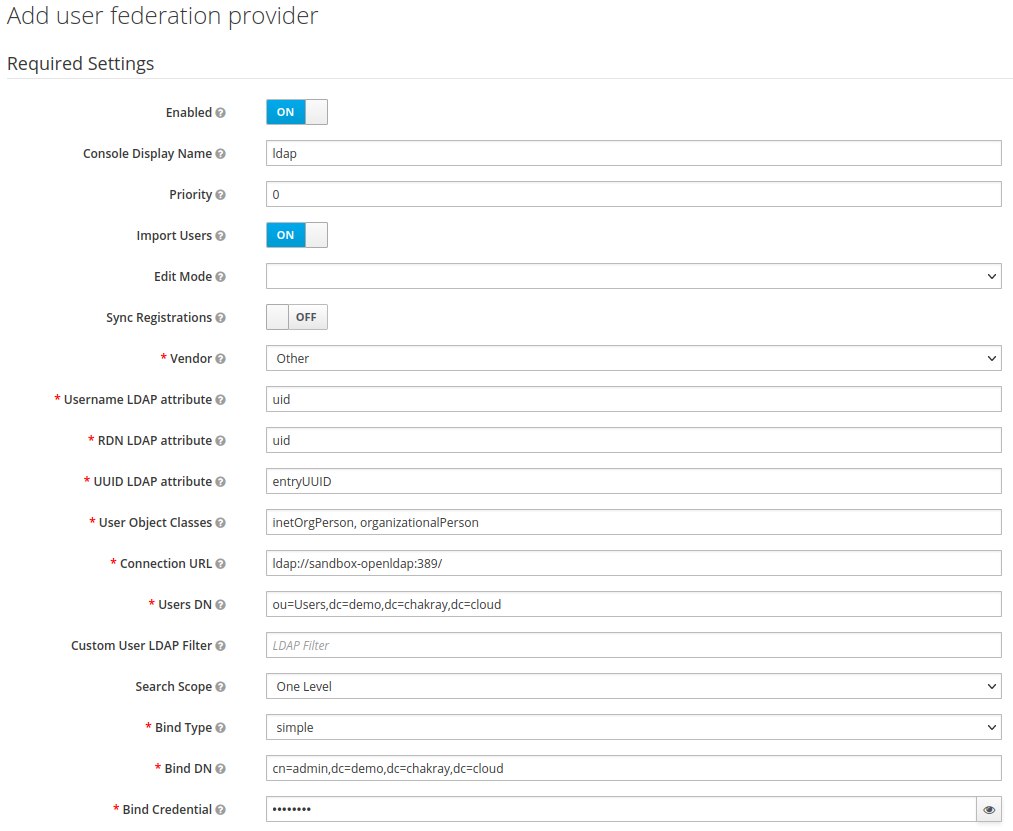Image resolution: width=1013 pixels, height=831 pixels.
Task: Expand the Vendor dropdown showing Other
Action: [x=633, y=358]
